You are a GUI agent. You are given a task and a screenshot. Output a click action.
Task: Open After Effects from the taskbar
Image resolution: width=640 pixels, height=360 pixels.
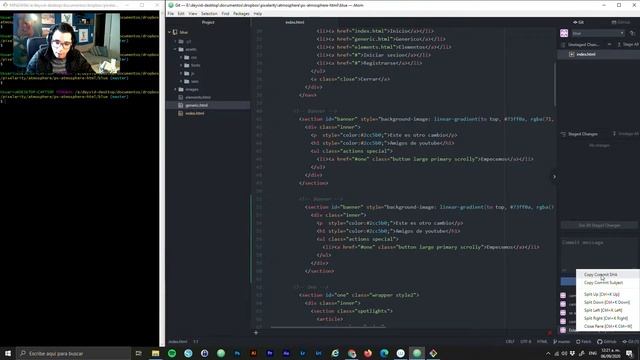tap(286, 353)
